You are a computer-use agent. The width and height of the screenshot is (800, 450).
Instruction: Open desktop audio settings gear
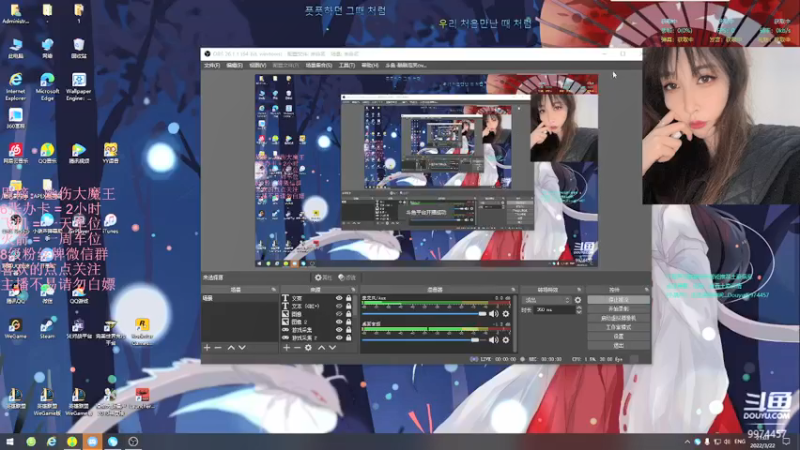click(x=506, y=340)
